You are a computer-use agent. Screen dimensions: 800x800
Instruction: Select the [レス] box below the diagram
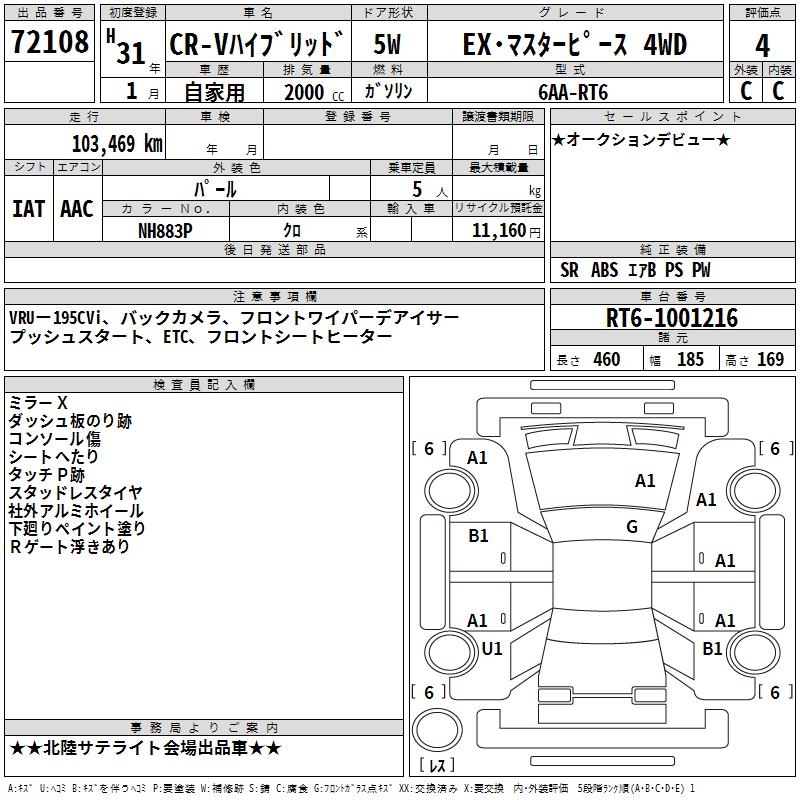tap(436, 767)
